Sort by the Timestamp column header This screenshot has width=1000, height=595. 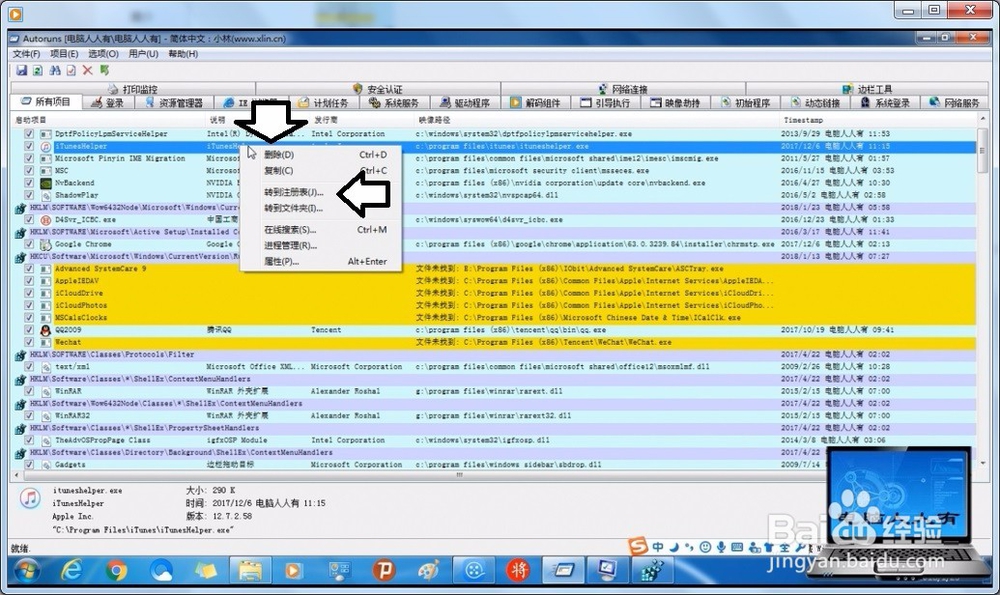879,120
